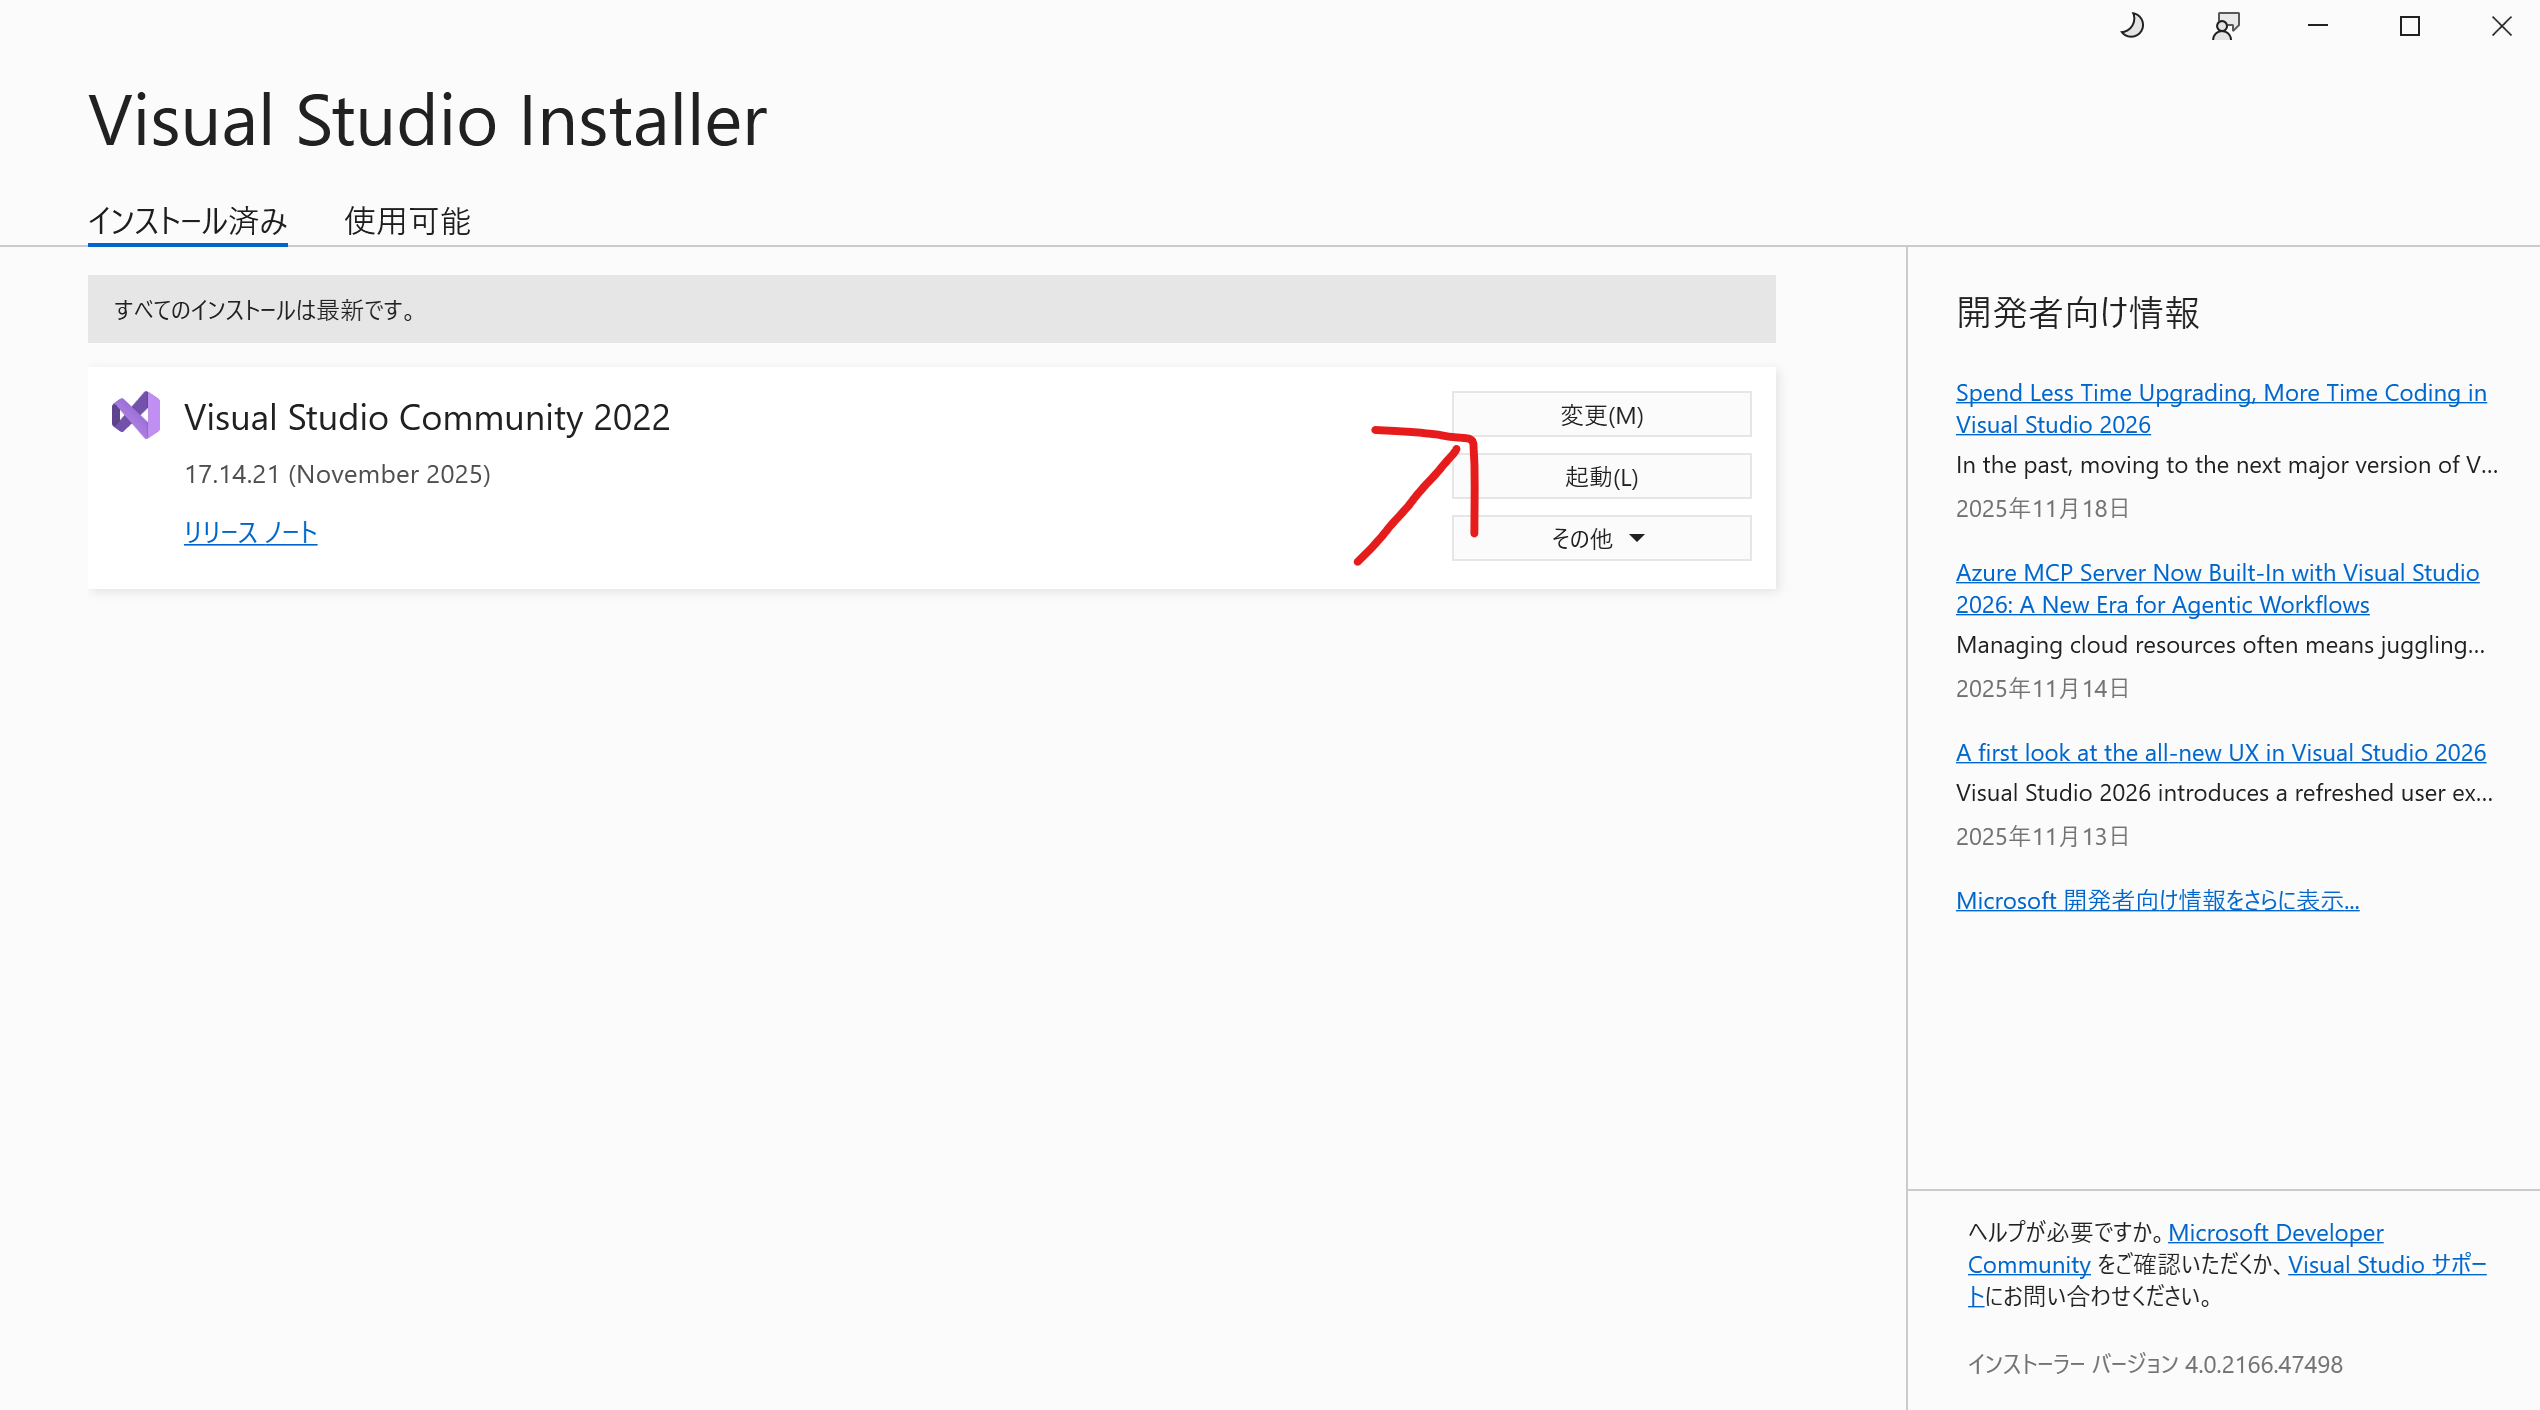Viewport: 2540px width, 1410px height.
Task: Click the Visual Studio Community 2022 product title
Action: (427, 417)
